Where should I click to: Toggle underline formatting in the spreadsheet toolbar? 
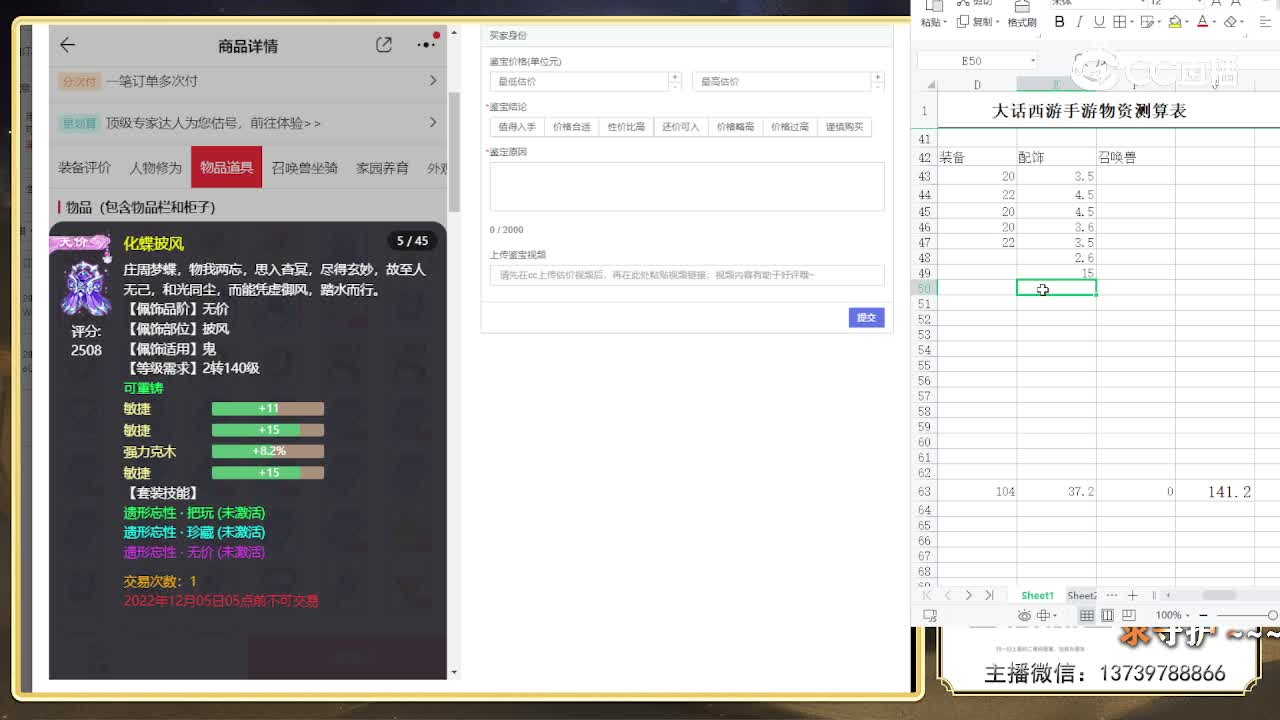[1099, 22]
